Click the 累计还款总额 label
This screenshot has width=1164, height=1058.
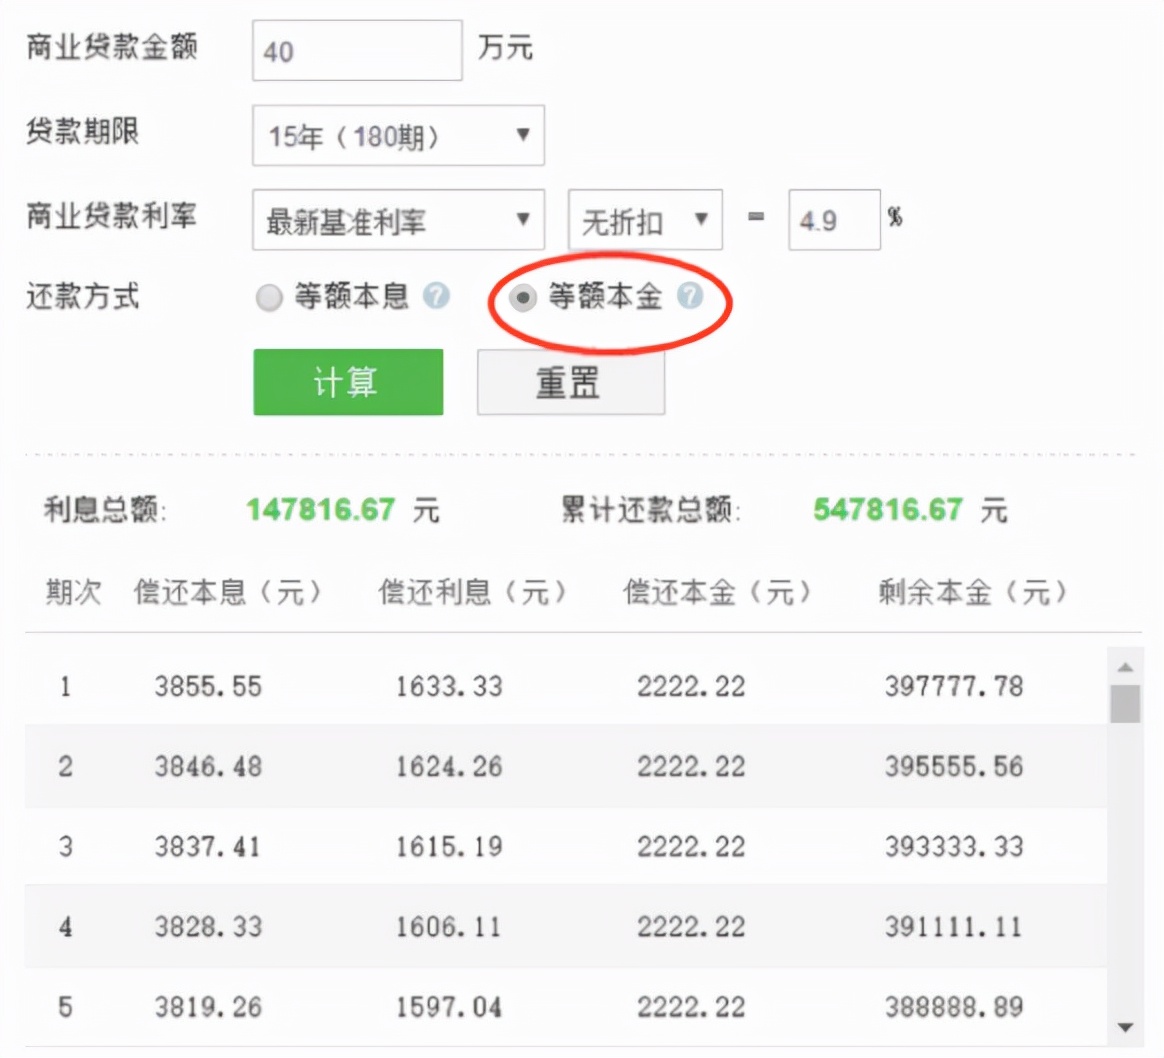pos(651,510)
